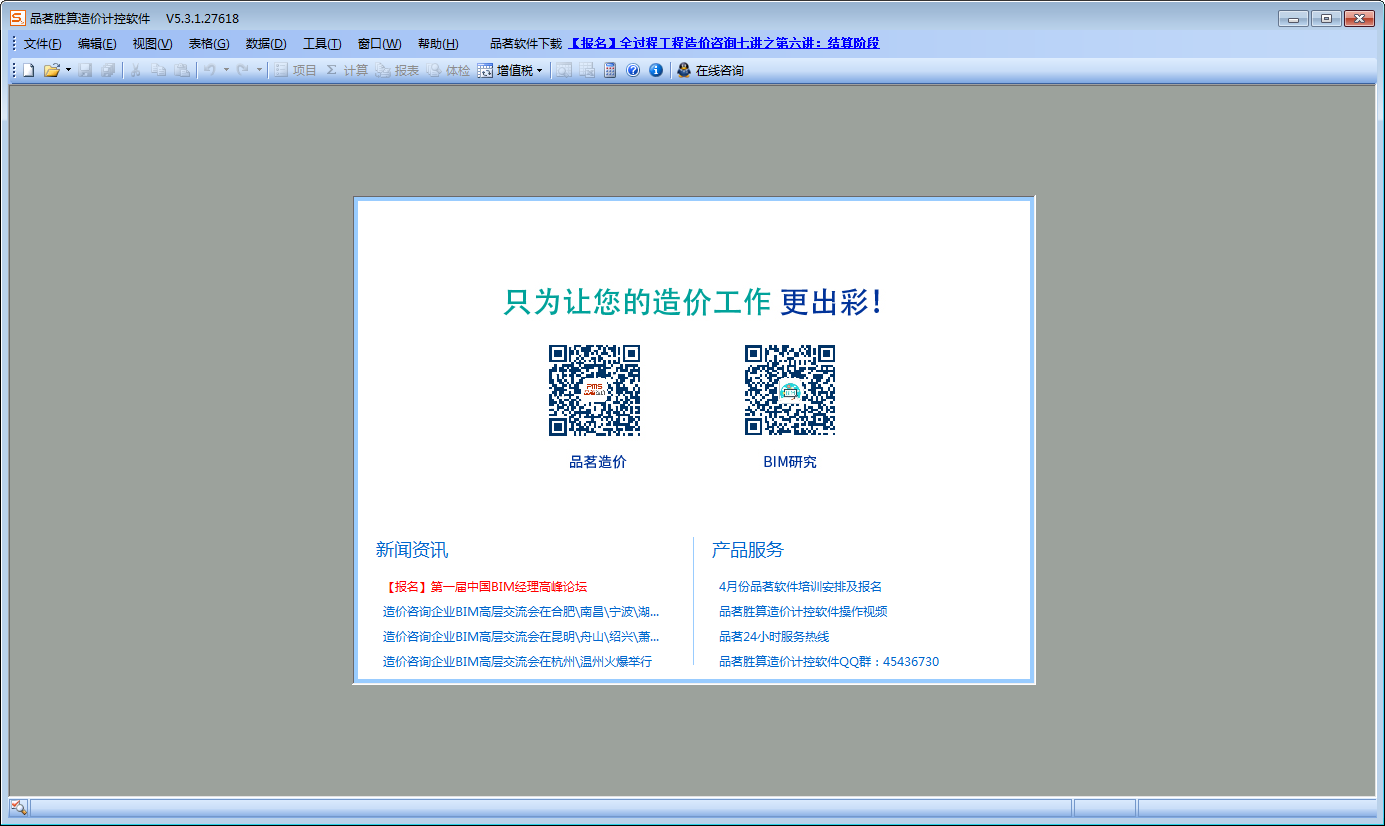Open 品茗24小时服务热线 link
Image resolution: width=1385 pixels, height=826 pixels.
[774, 637]
